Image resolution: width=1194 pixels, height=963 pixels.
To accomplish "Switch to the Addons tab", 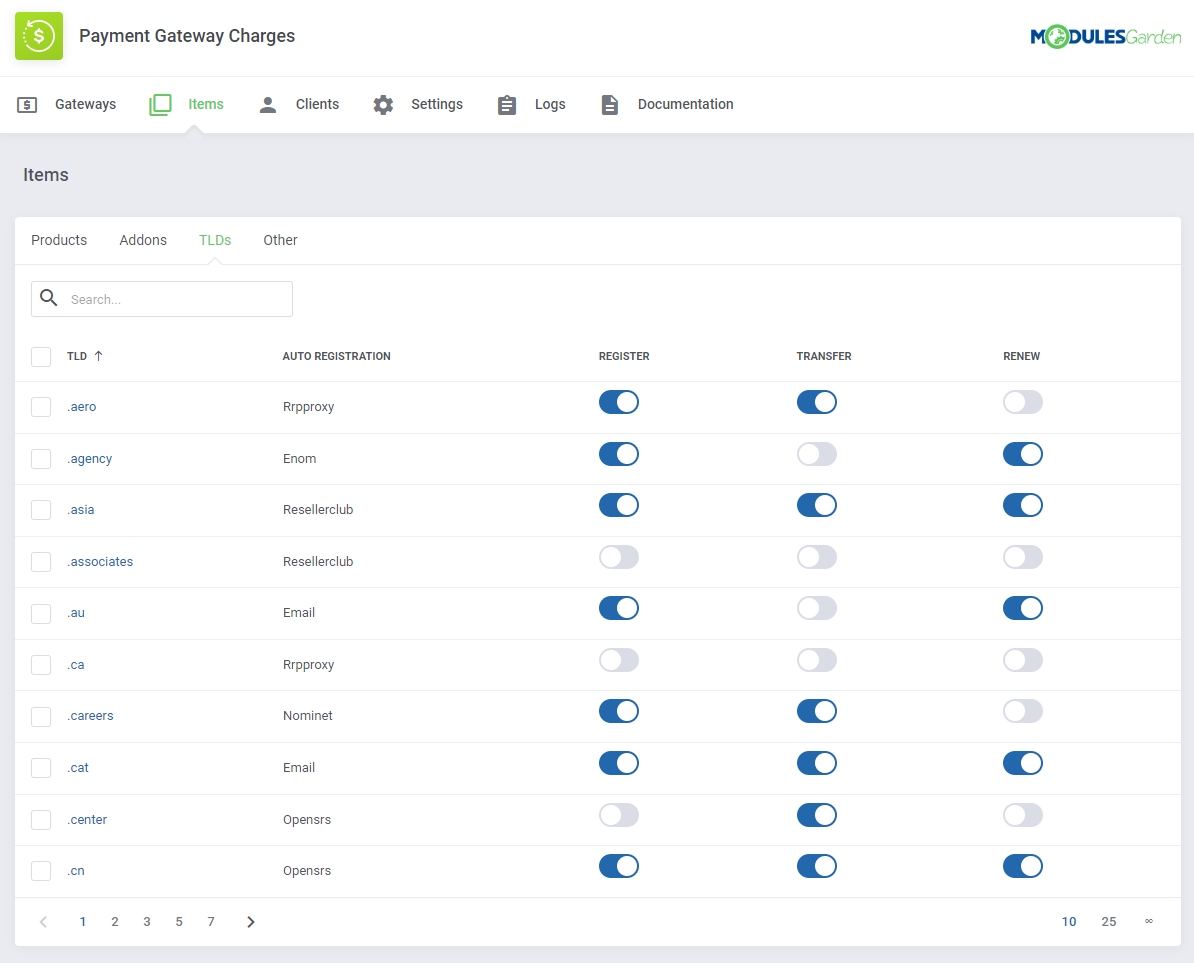I will pos(143,240).
